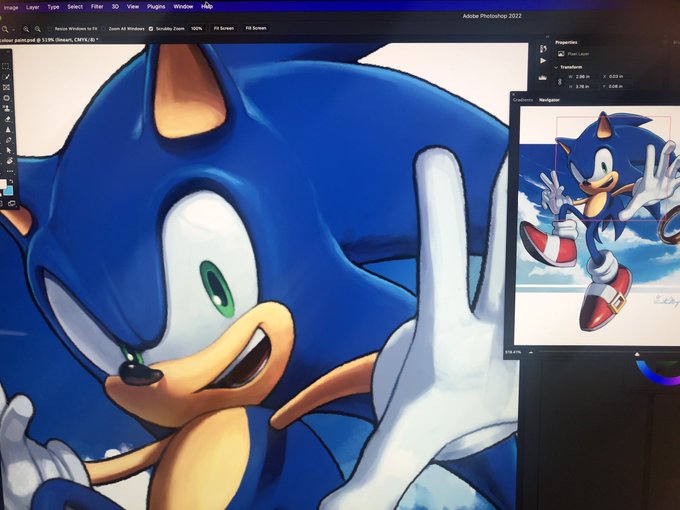Open the 3D menu

(x=115, y=7)
